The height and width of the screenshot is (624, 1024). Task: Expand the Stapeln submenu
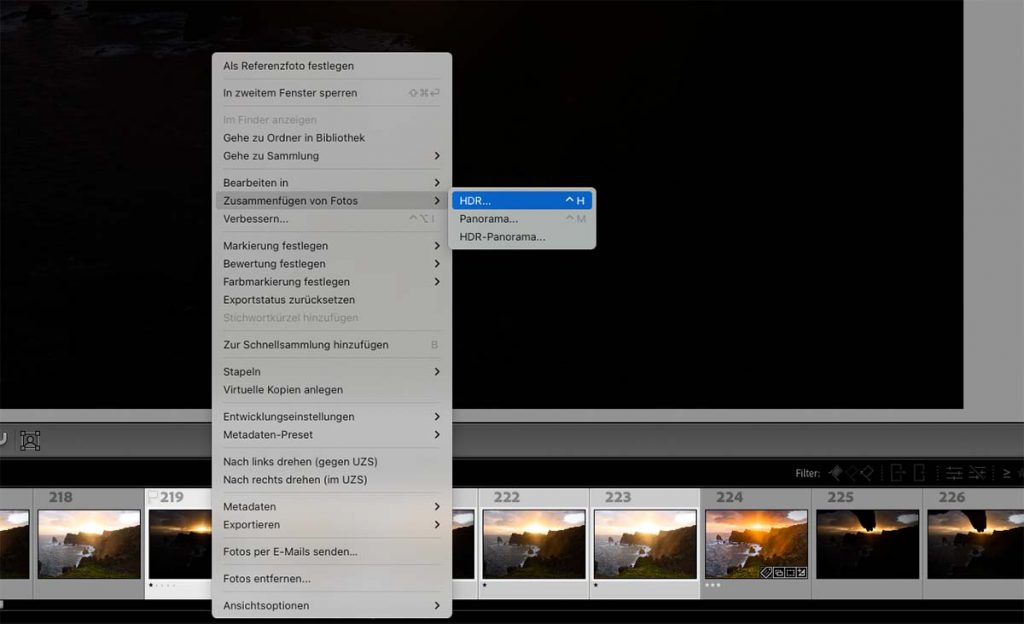tap(330, 372)
